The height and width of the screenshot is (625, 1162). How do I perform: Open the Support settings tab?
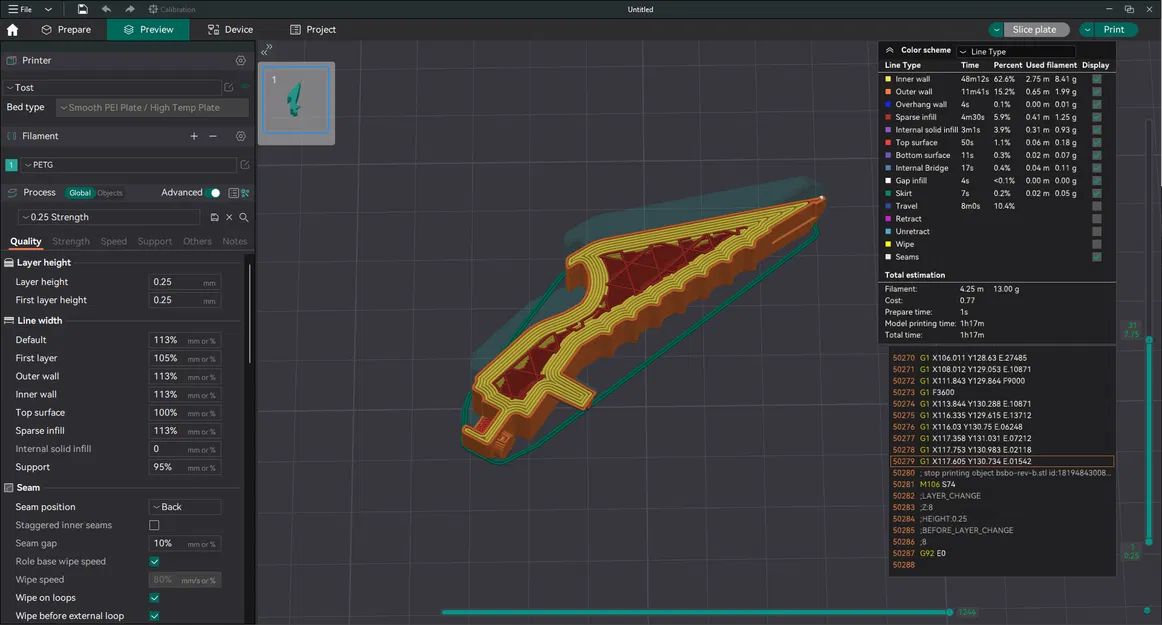click(154, 242)
